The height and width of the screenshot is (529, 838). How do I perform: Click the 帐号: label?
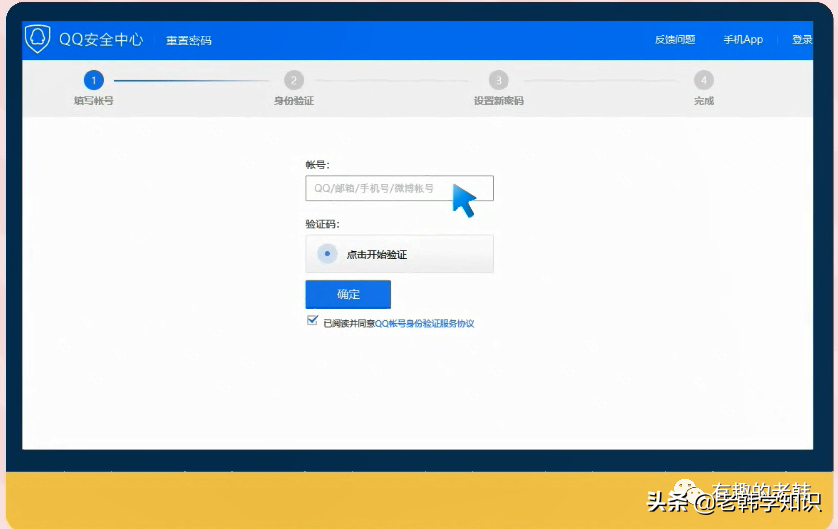point(317,165)
